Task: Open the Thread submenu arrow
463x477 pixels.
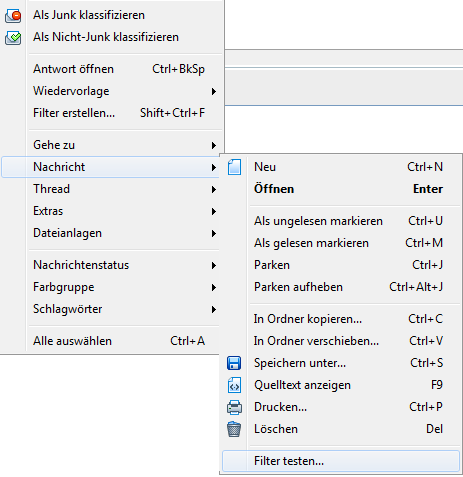Action: pyautogui.click(x=214, y=189)
